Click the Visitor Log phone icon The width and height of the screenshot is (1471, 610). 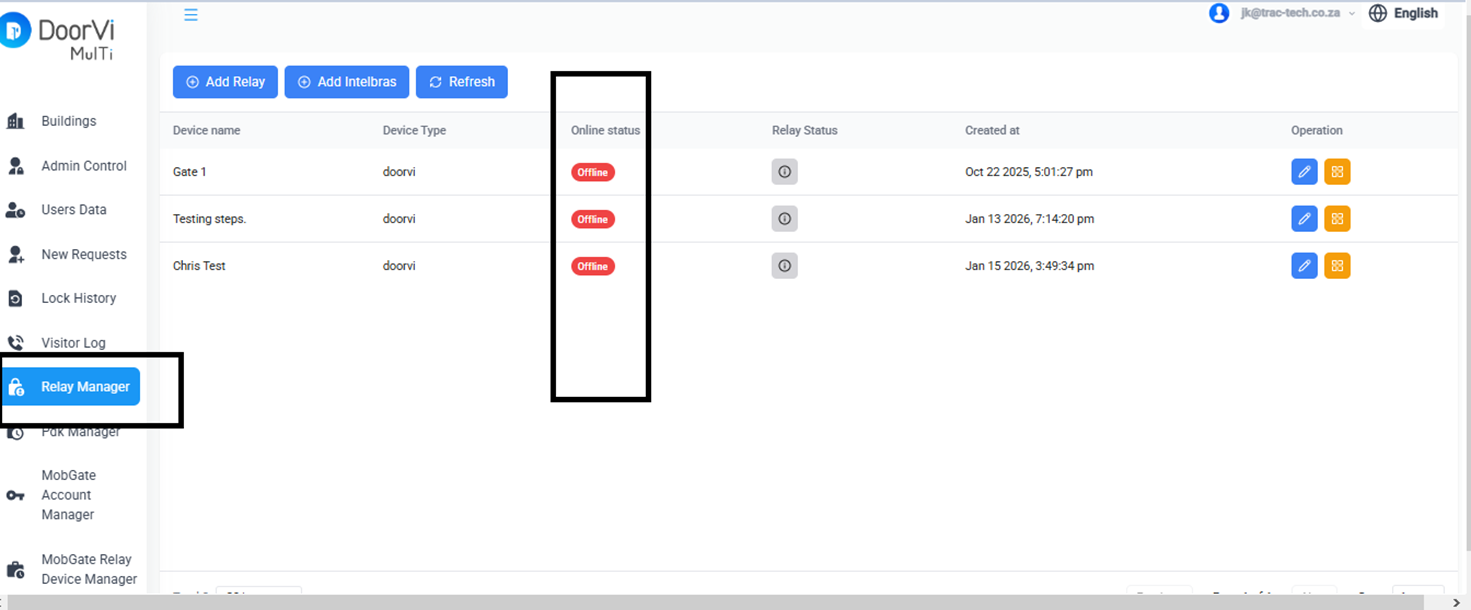[x=15, y=343]
